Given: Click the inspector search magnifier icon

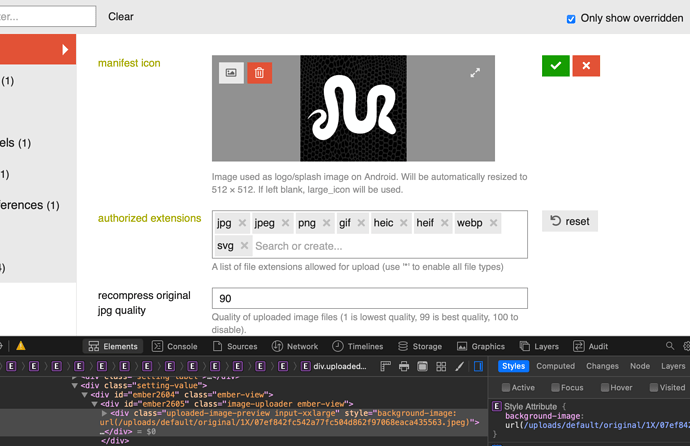Looking at the screenshot, I should pos(670,346).
